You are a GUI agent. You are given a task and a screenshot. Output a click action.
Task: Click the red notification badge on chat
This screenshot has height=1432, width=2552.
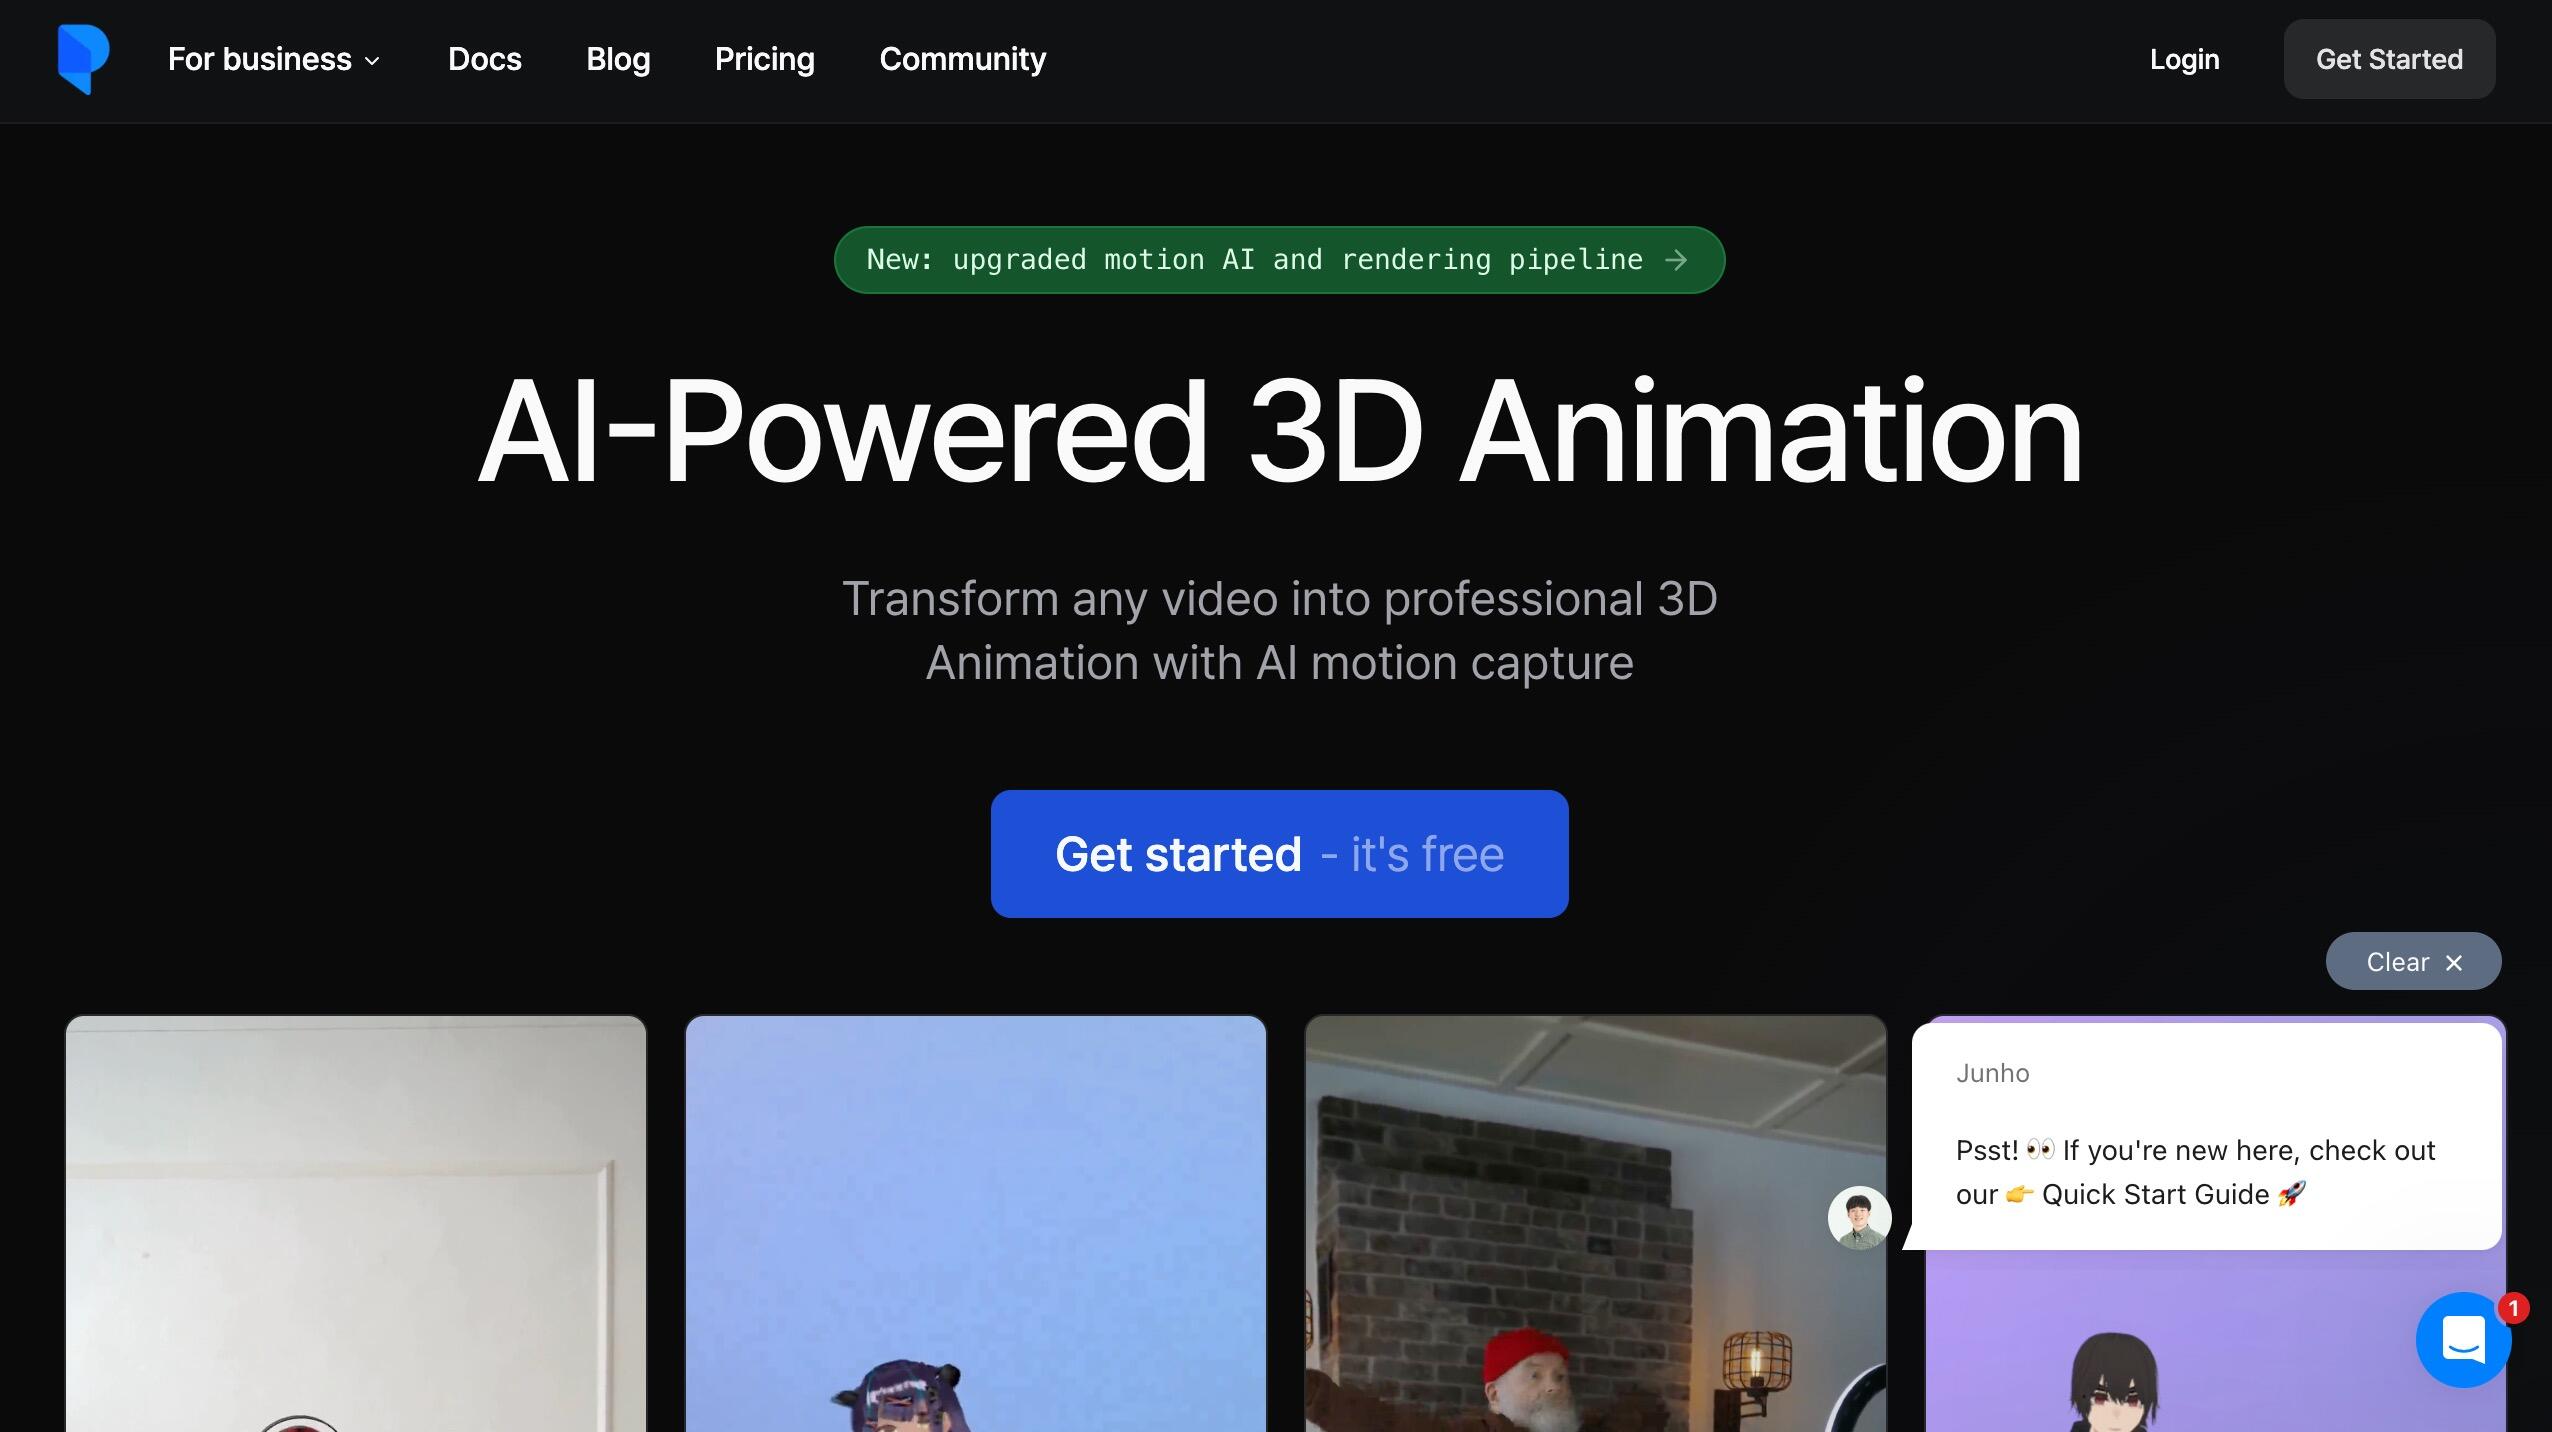(x=2513, y=1308)
